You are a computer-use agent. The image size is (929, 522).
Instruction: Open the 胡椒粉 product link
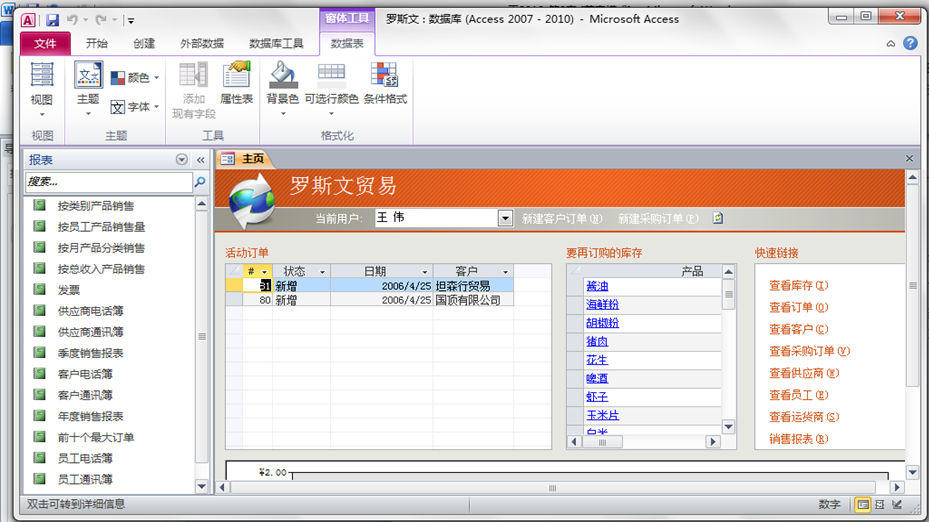click(603, 323)
